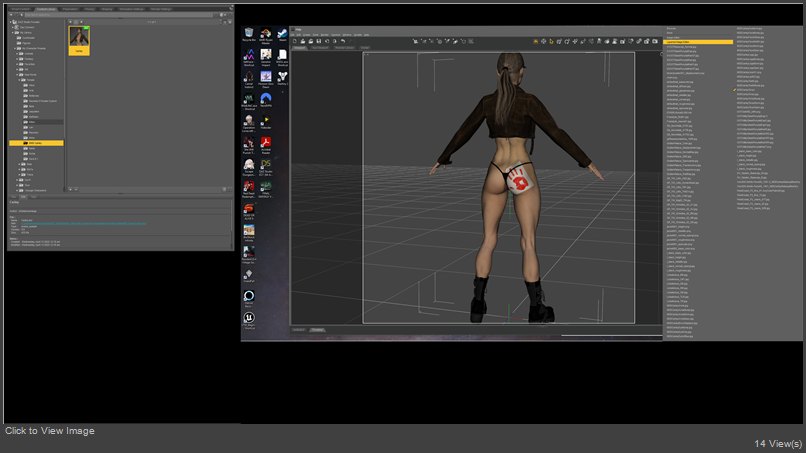806x453 pixels.
Task: Collapse the My Character Presets folder
Action: point(15,48)
